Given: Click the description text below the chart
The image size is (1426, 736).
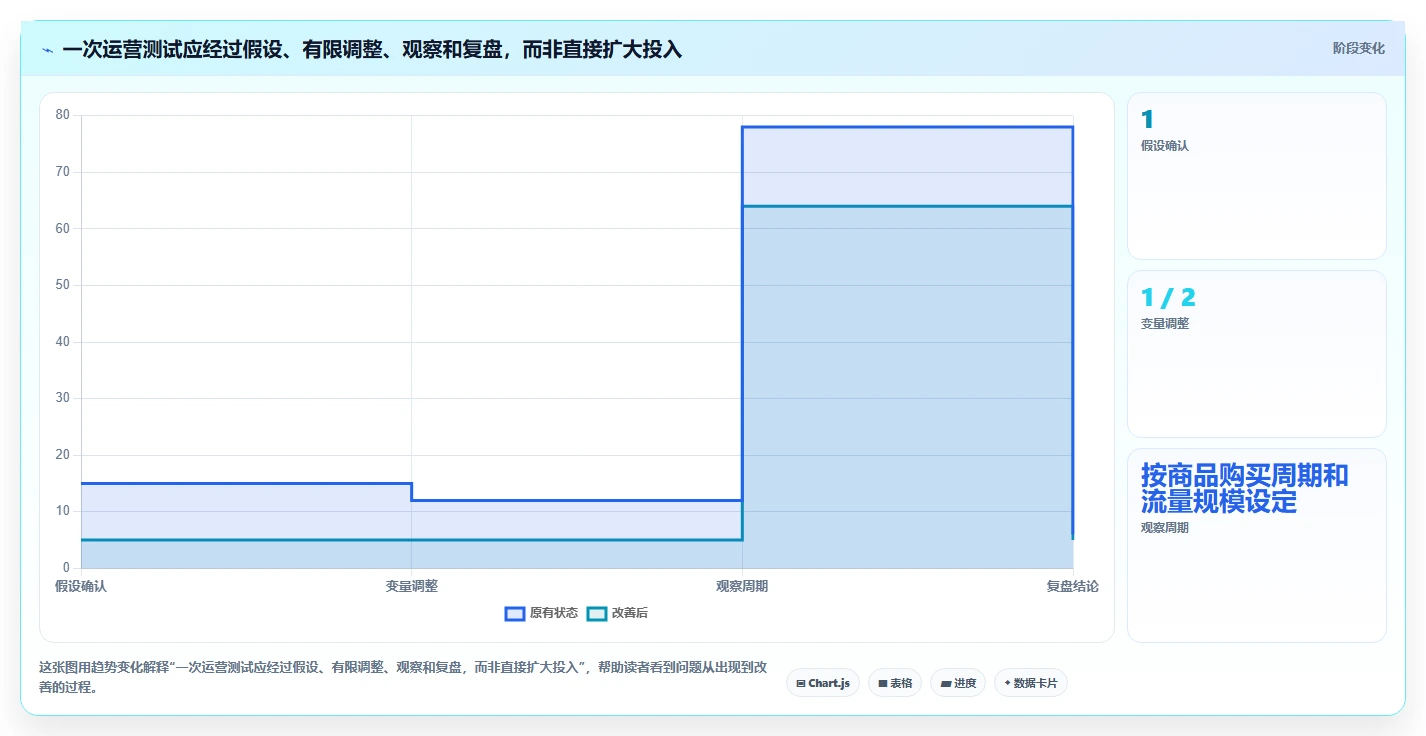Looking at the screenshot, I should click(403, 677).
